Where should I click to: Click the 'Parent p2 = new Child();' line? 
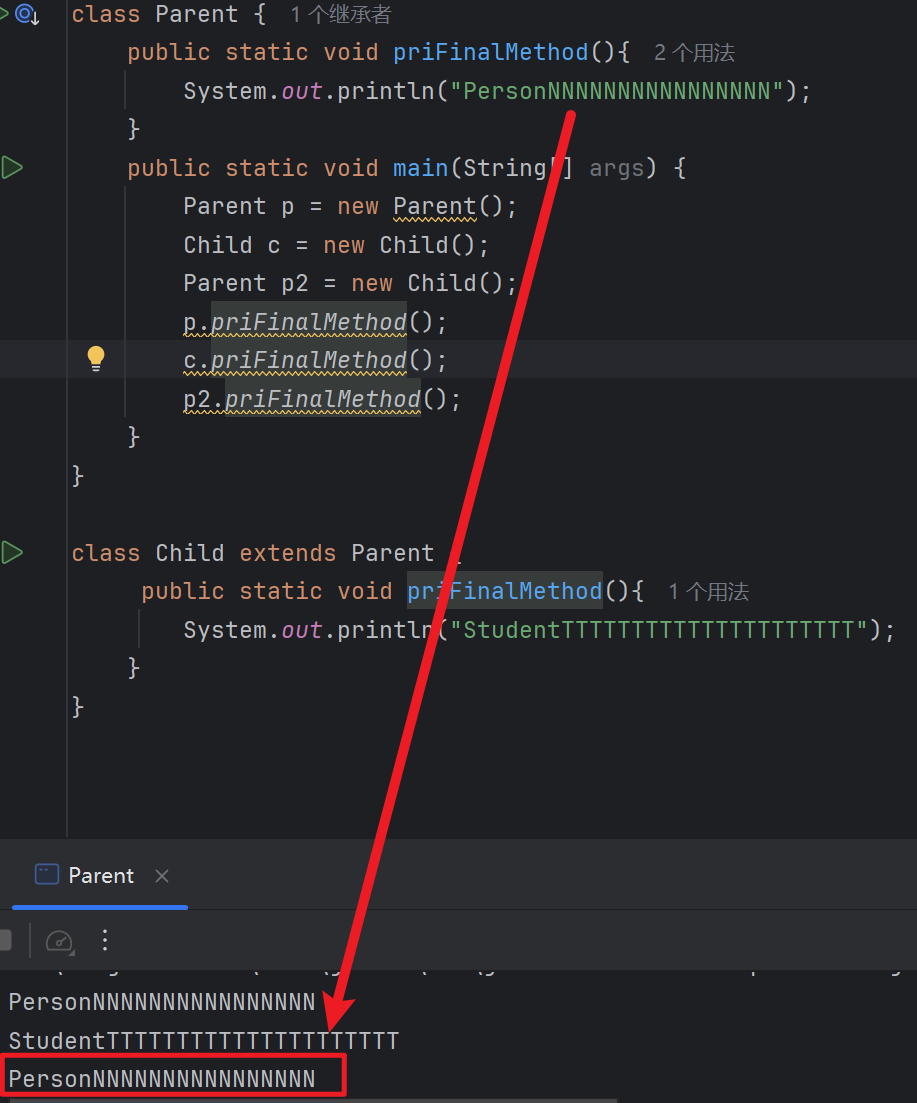pyautogui.click(x=350, y=283)
